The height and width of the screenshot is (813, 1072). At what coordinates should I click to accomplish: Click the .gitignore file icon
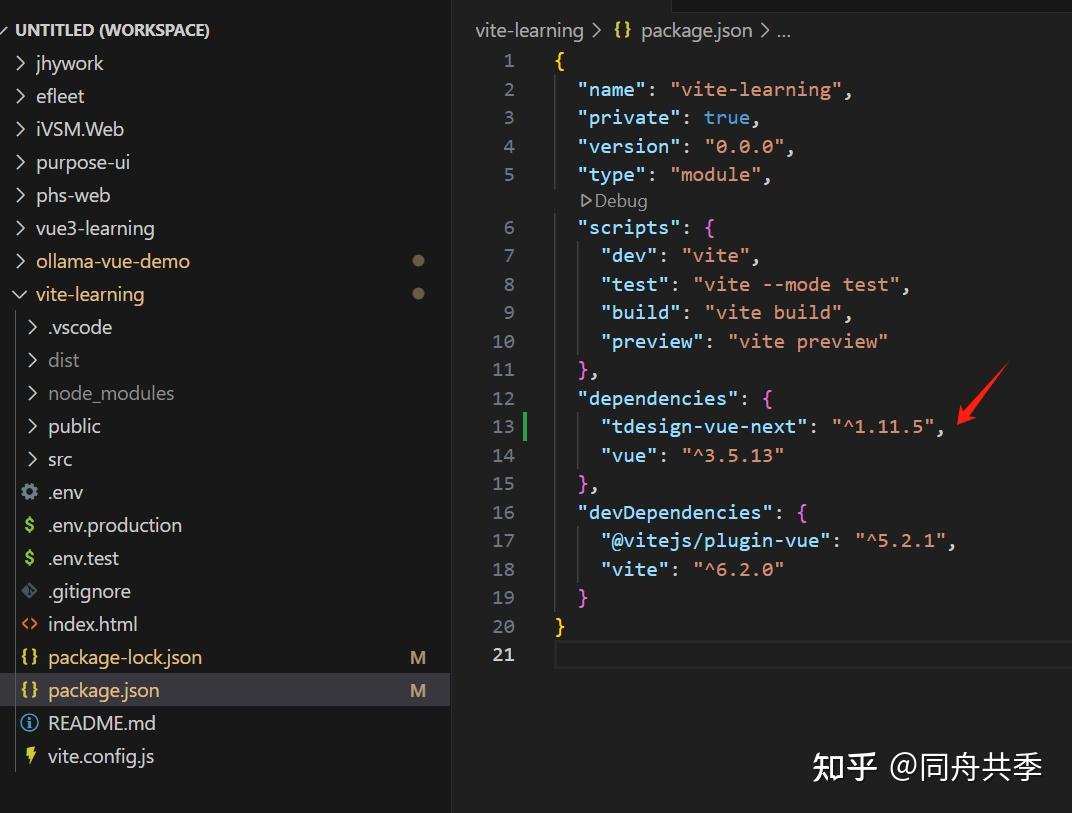30,590
